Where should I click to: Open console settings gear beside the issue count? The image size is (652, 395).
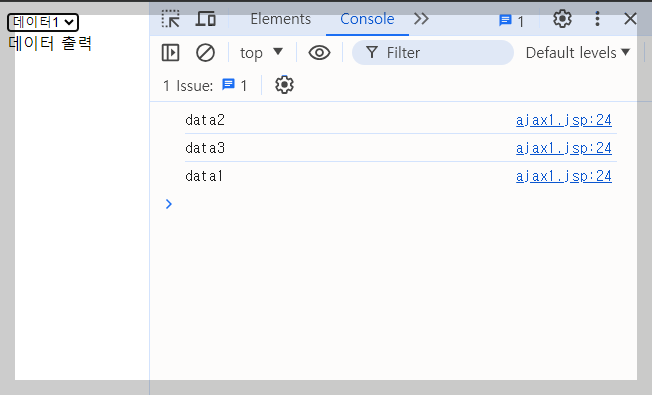[x=284, y=85]
